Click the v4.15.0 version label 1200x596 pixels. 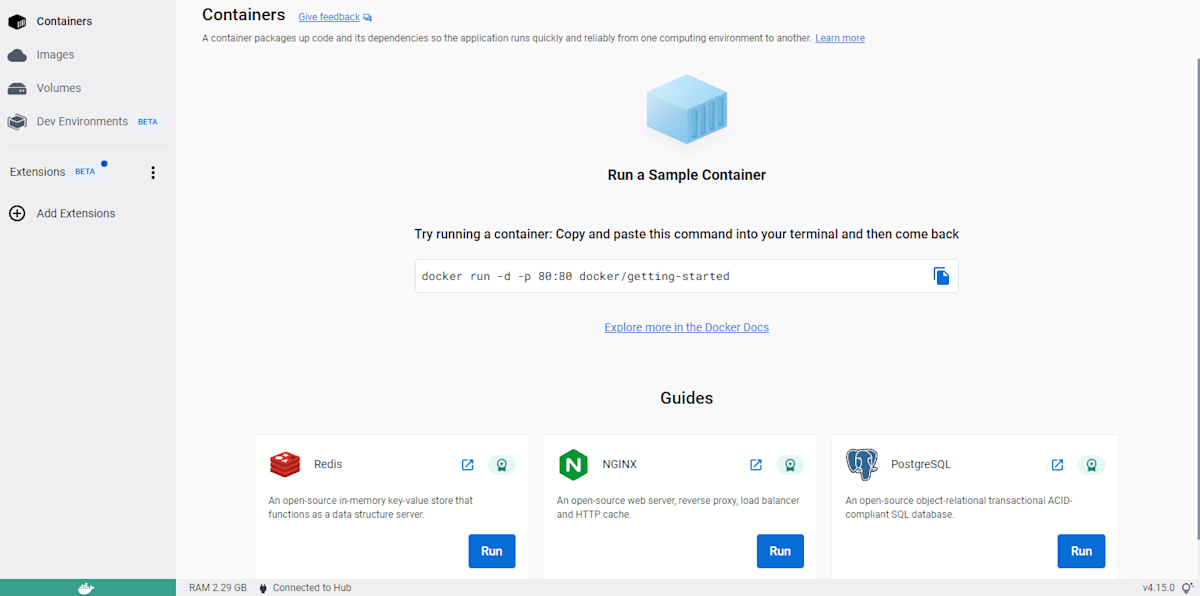tap(1158, 588)
